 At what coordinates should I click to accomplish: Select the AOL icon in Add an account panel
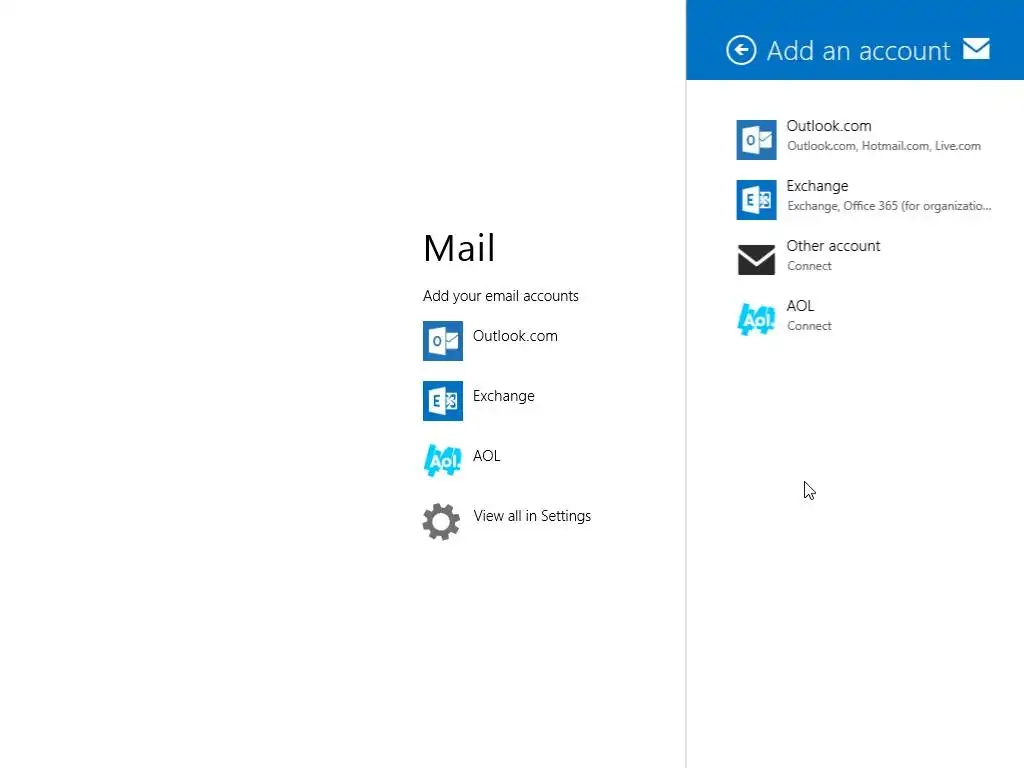[756, 319]
